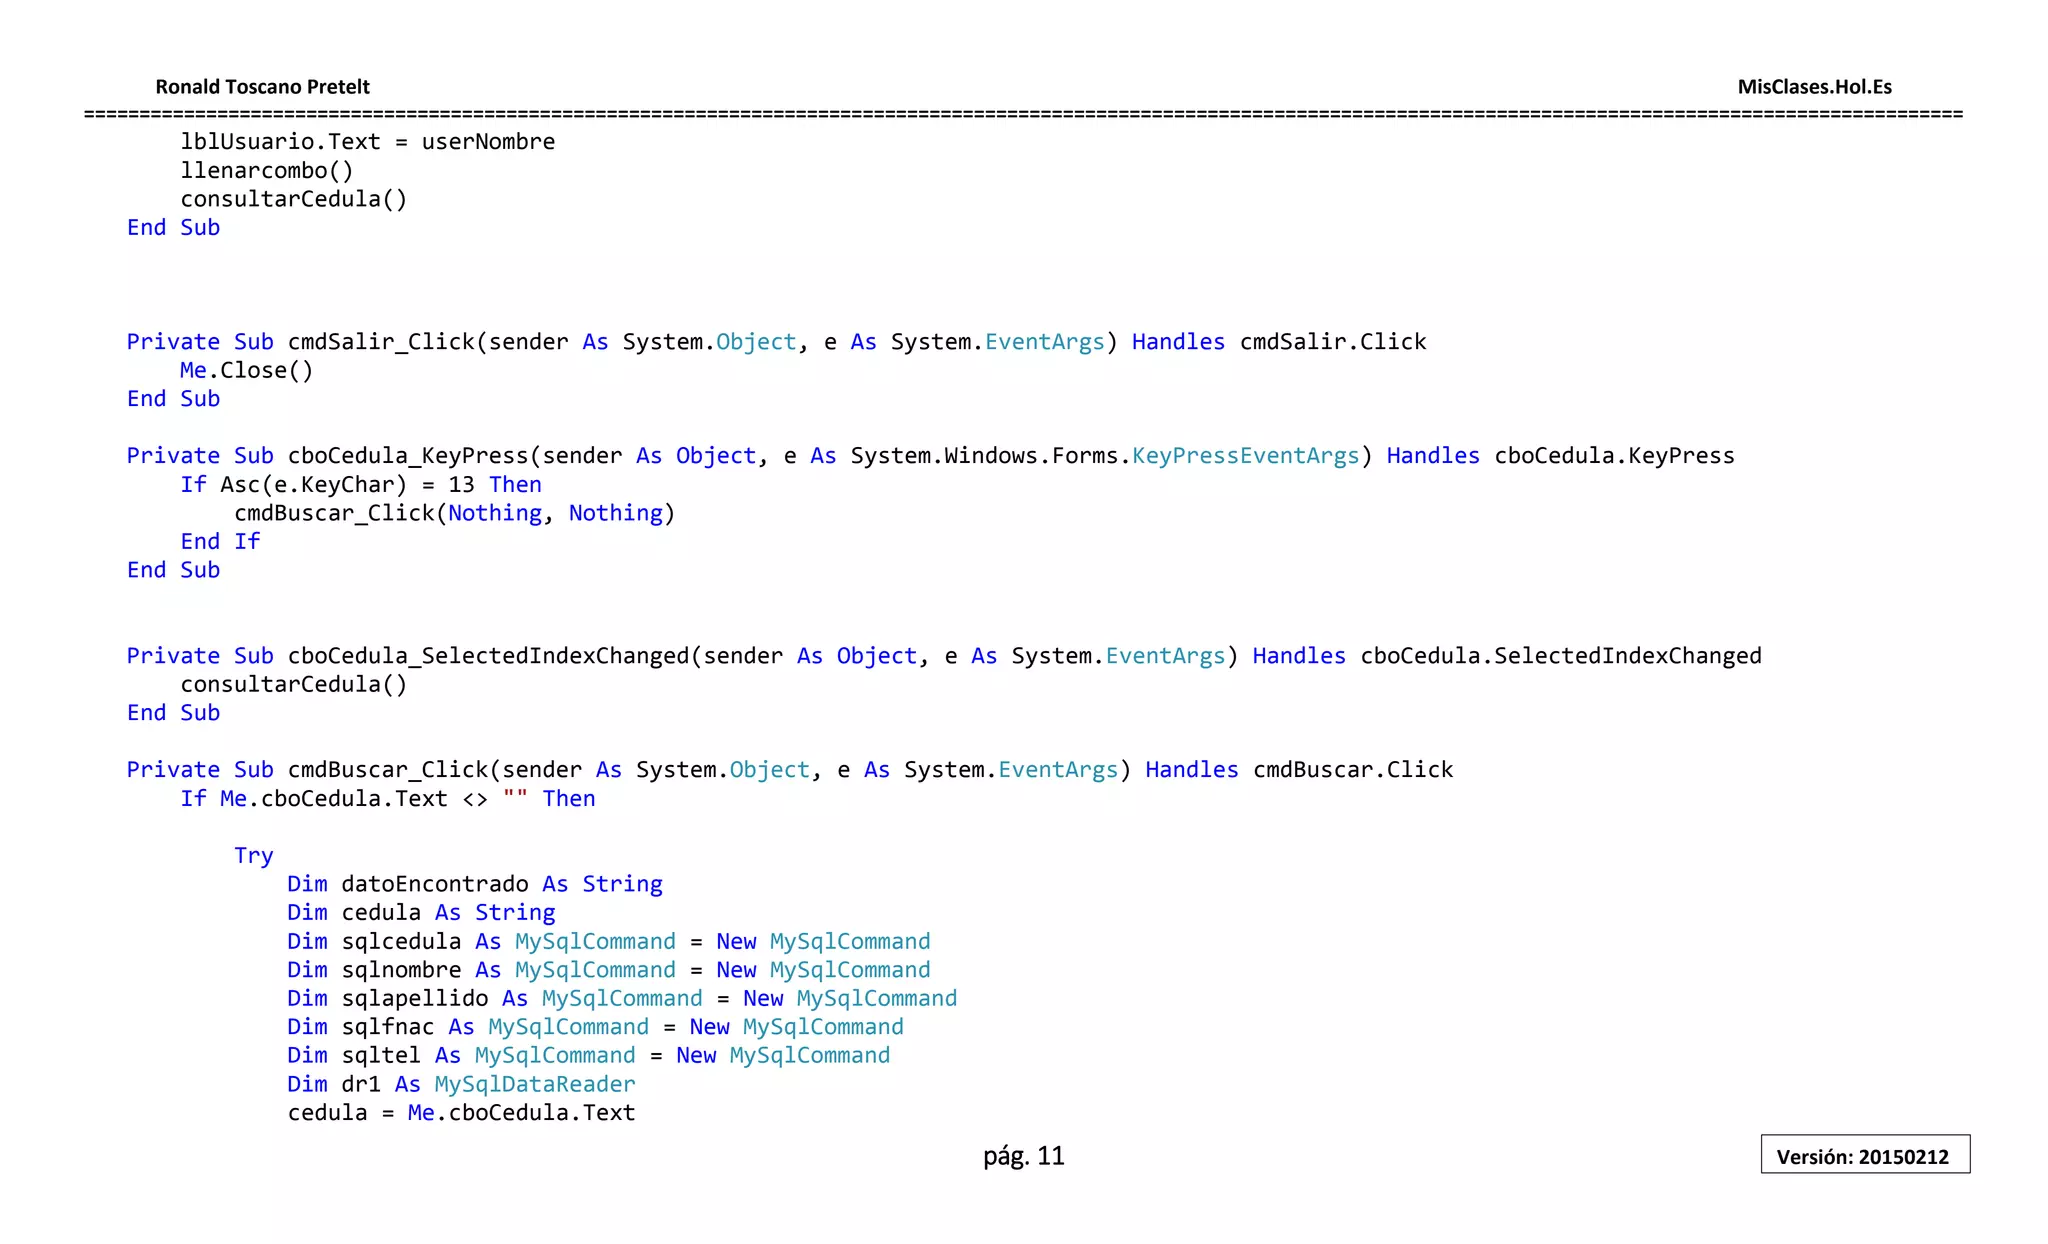
Task: Click the Try keyword
Action: click(253, 856)
